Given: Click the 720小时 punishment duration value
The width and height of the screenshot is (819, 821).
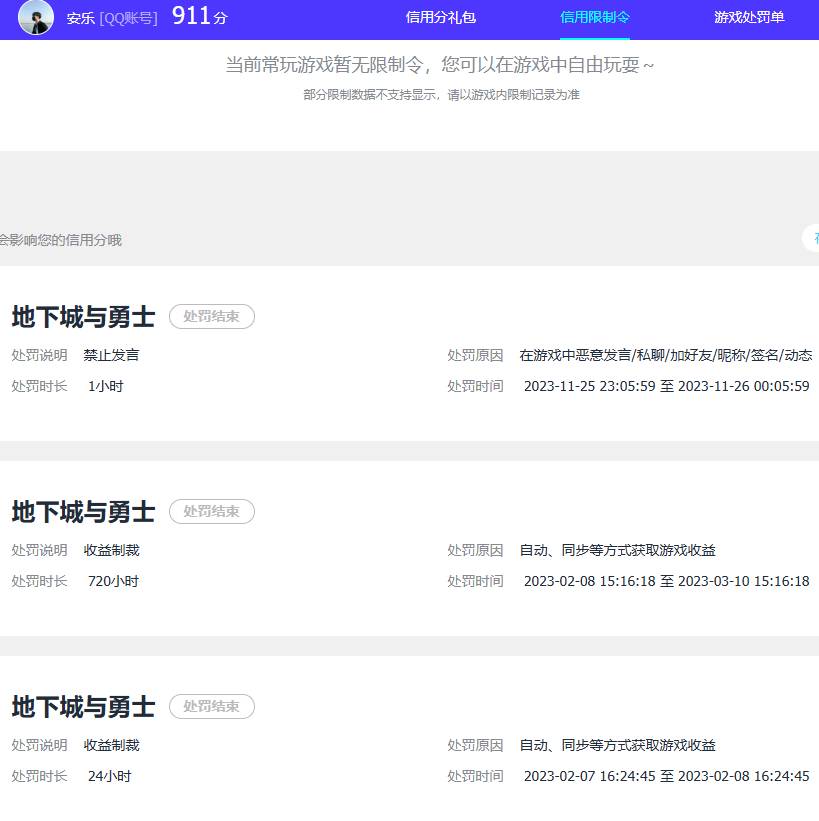Looking at the screenshot, I should click(x=112, y=580).
